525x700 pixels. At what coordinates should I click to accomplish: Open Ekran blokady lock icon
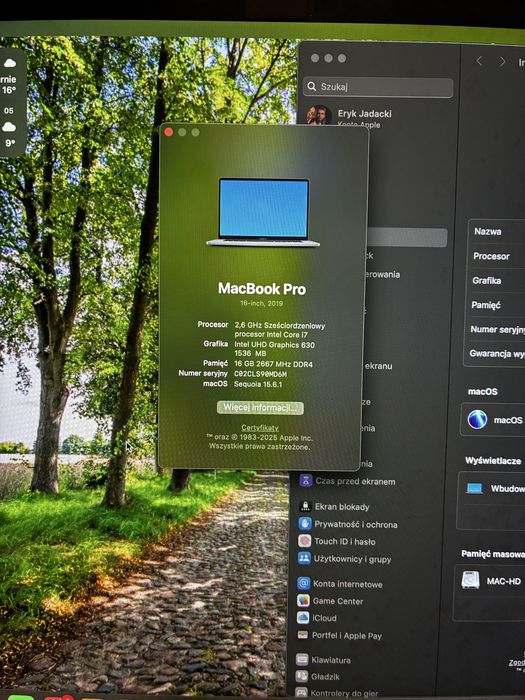(x=305, y=506)
